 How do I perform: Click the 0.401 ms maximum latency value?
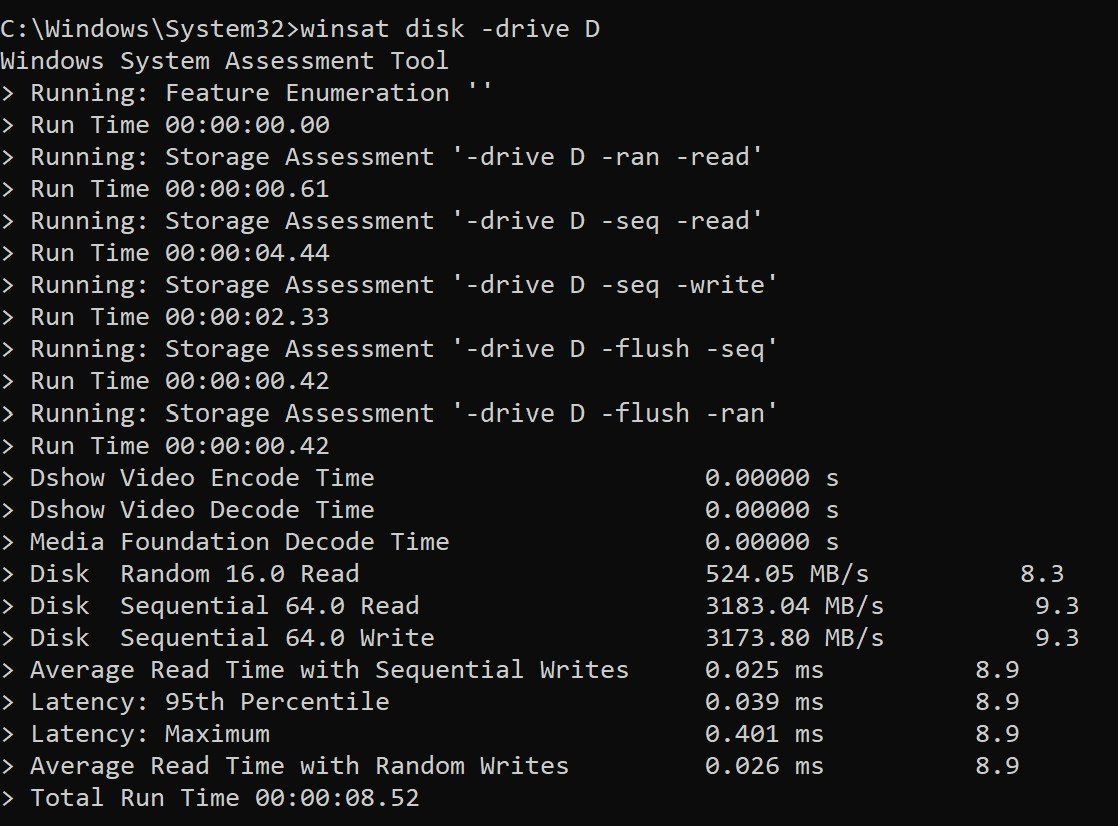(764, 734)
